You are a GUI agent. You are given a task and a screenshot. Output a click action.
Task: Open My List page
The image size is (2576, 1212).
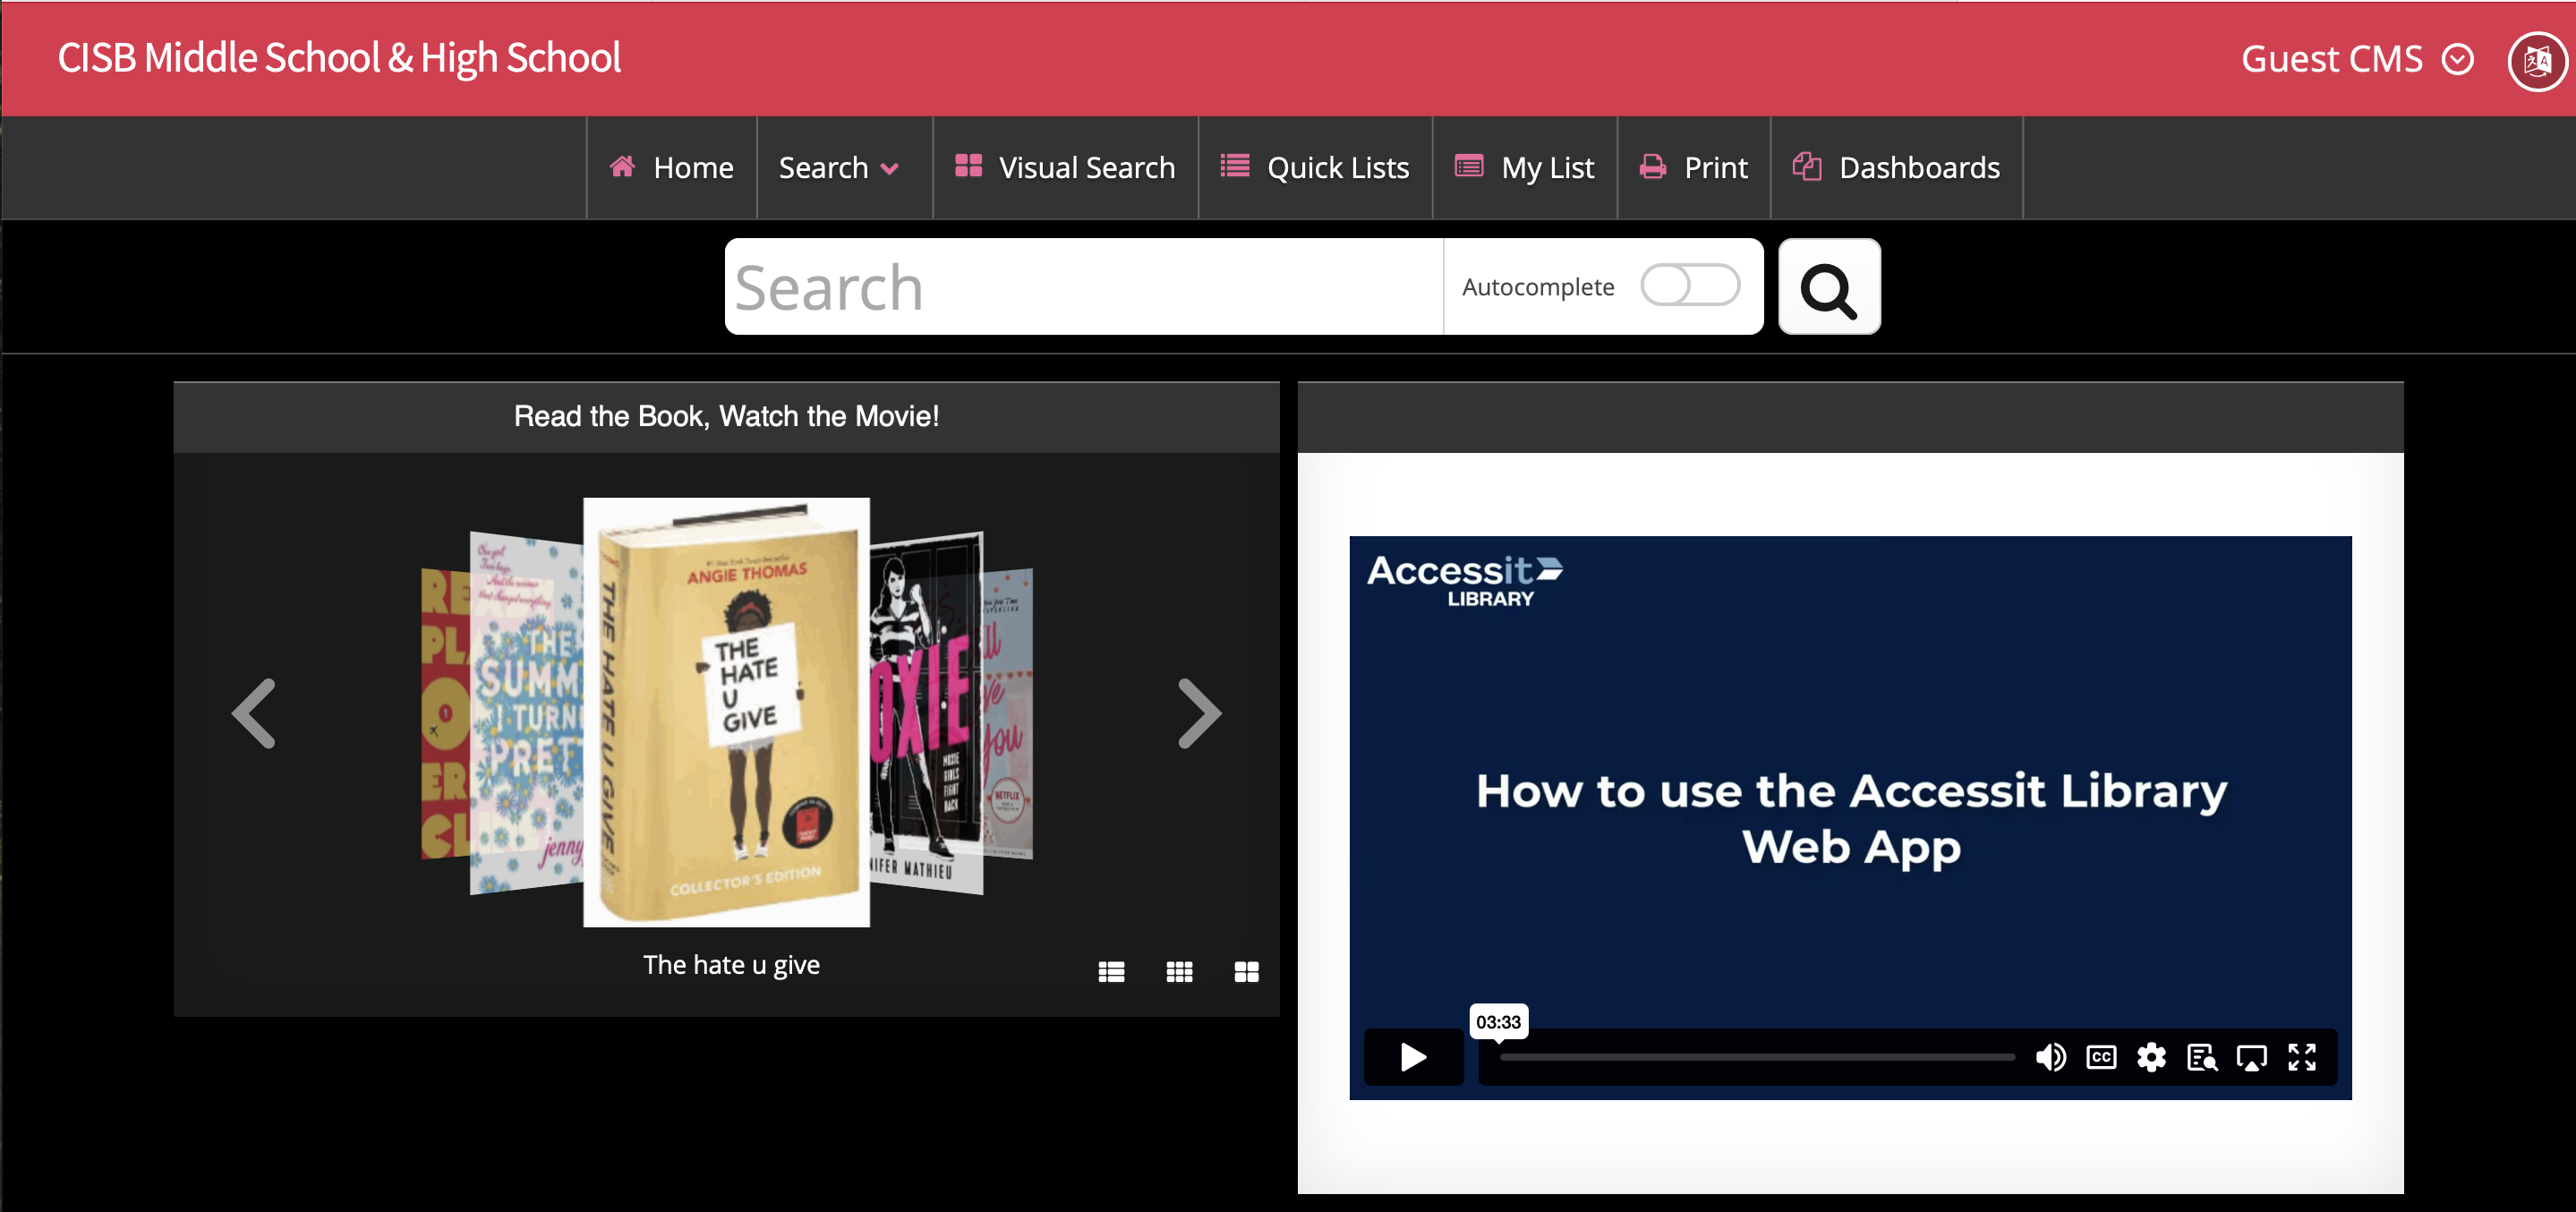click(x=1524, y=167)
